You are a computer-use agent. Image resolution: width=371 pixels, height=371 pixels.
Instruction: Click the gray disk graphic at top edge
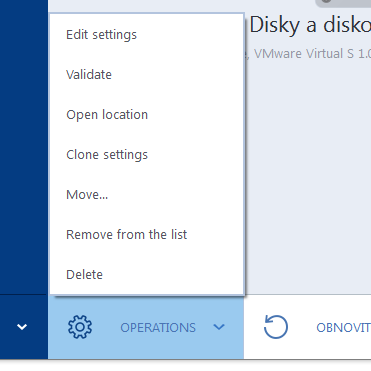point(343,3)
